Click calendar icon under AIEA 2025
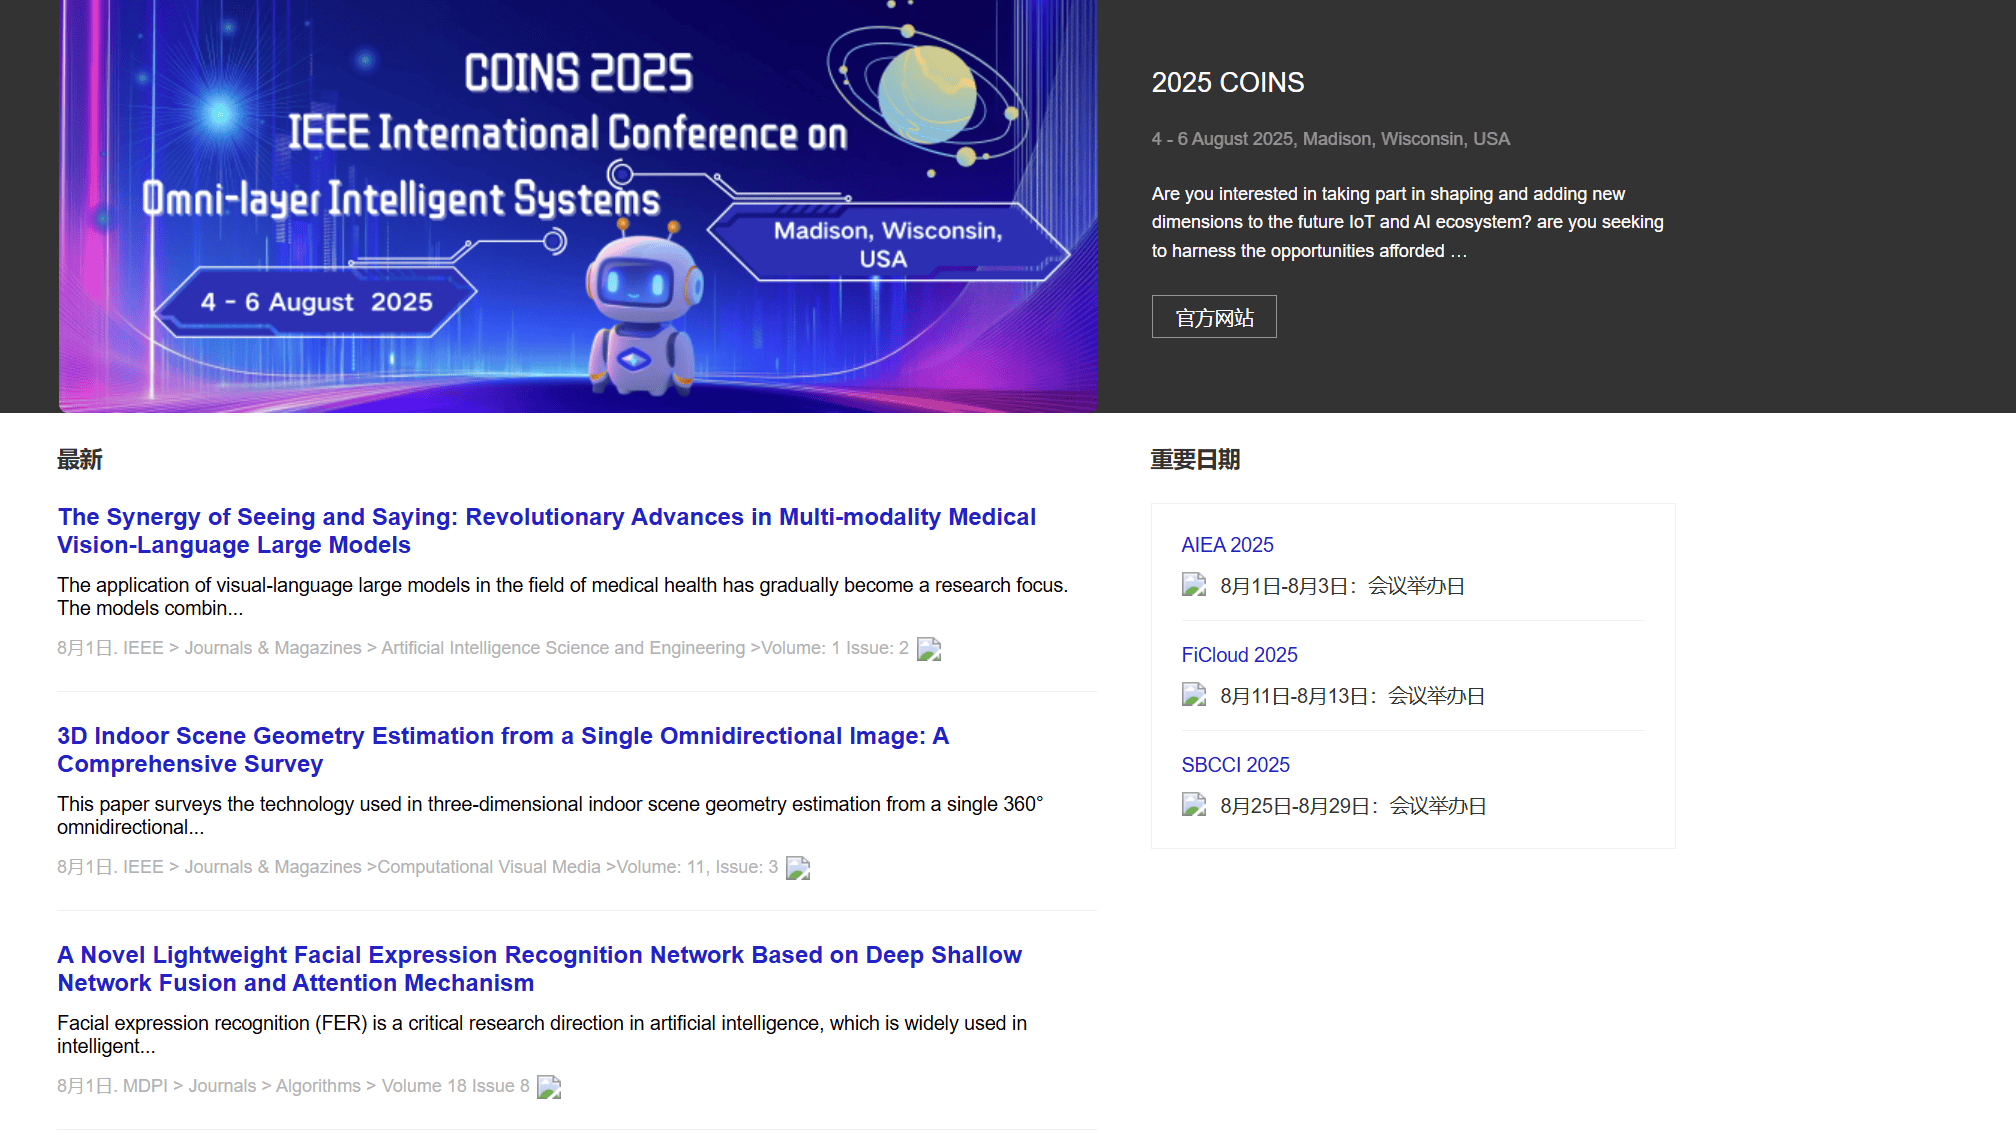Viewport: 2016px width, 1133px height. point(1194,585)
